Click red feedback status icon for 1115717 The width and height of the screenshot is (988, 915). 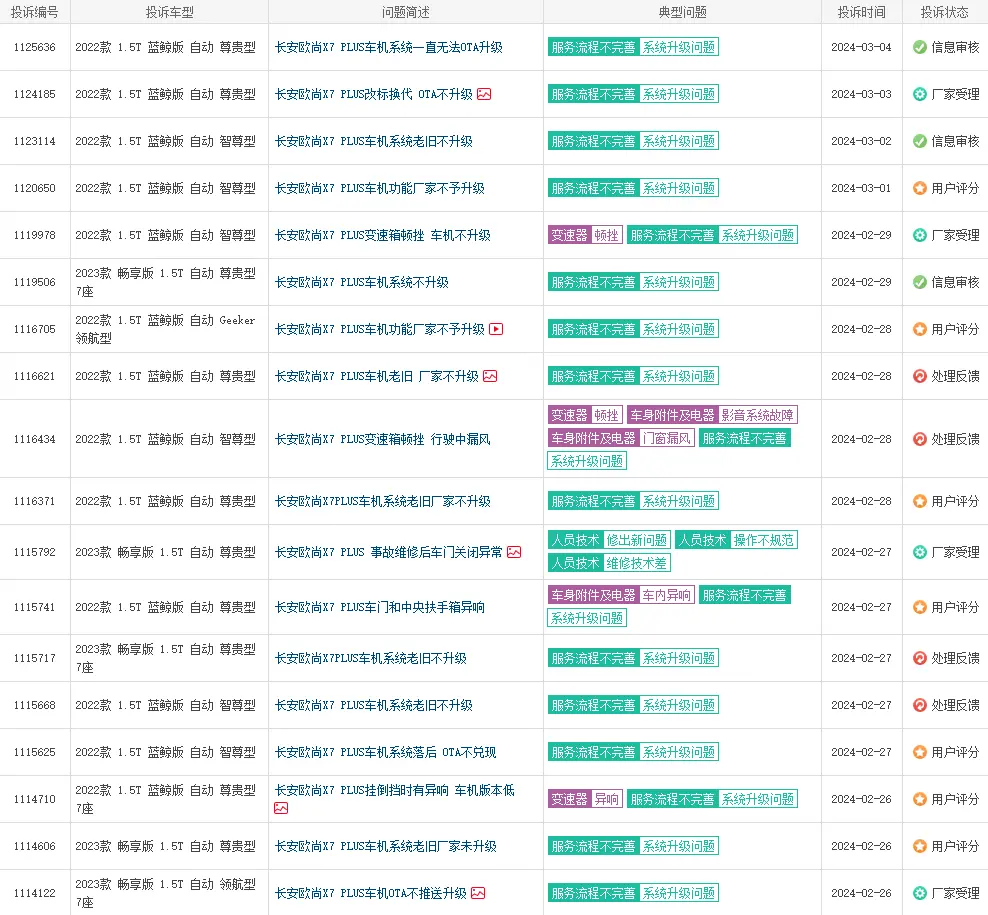click(x=920, y=659)
